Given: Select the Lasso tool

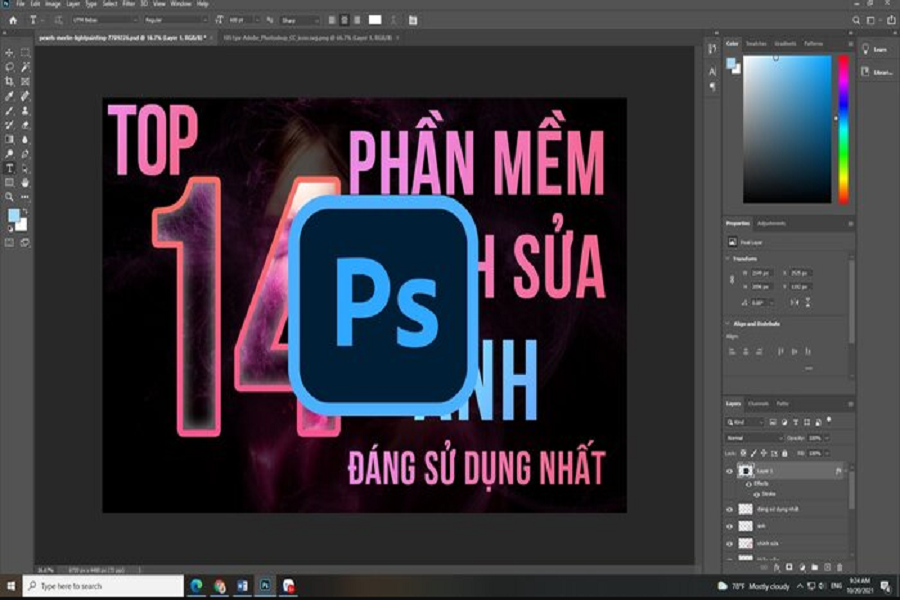Looking at the screenshot, I should pyautogui.click(x=9, y=67).
